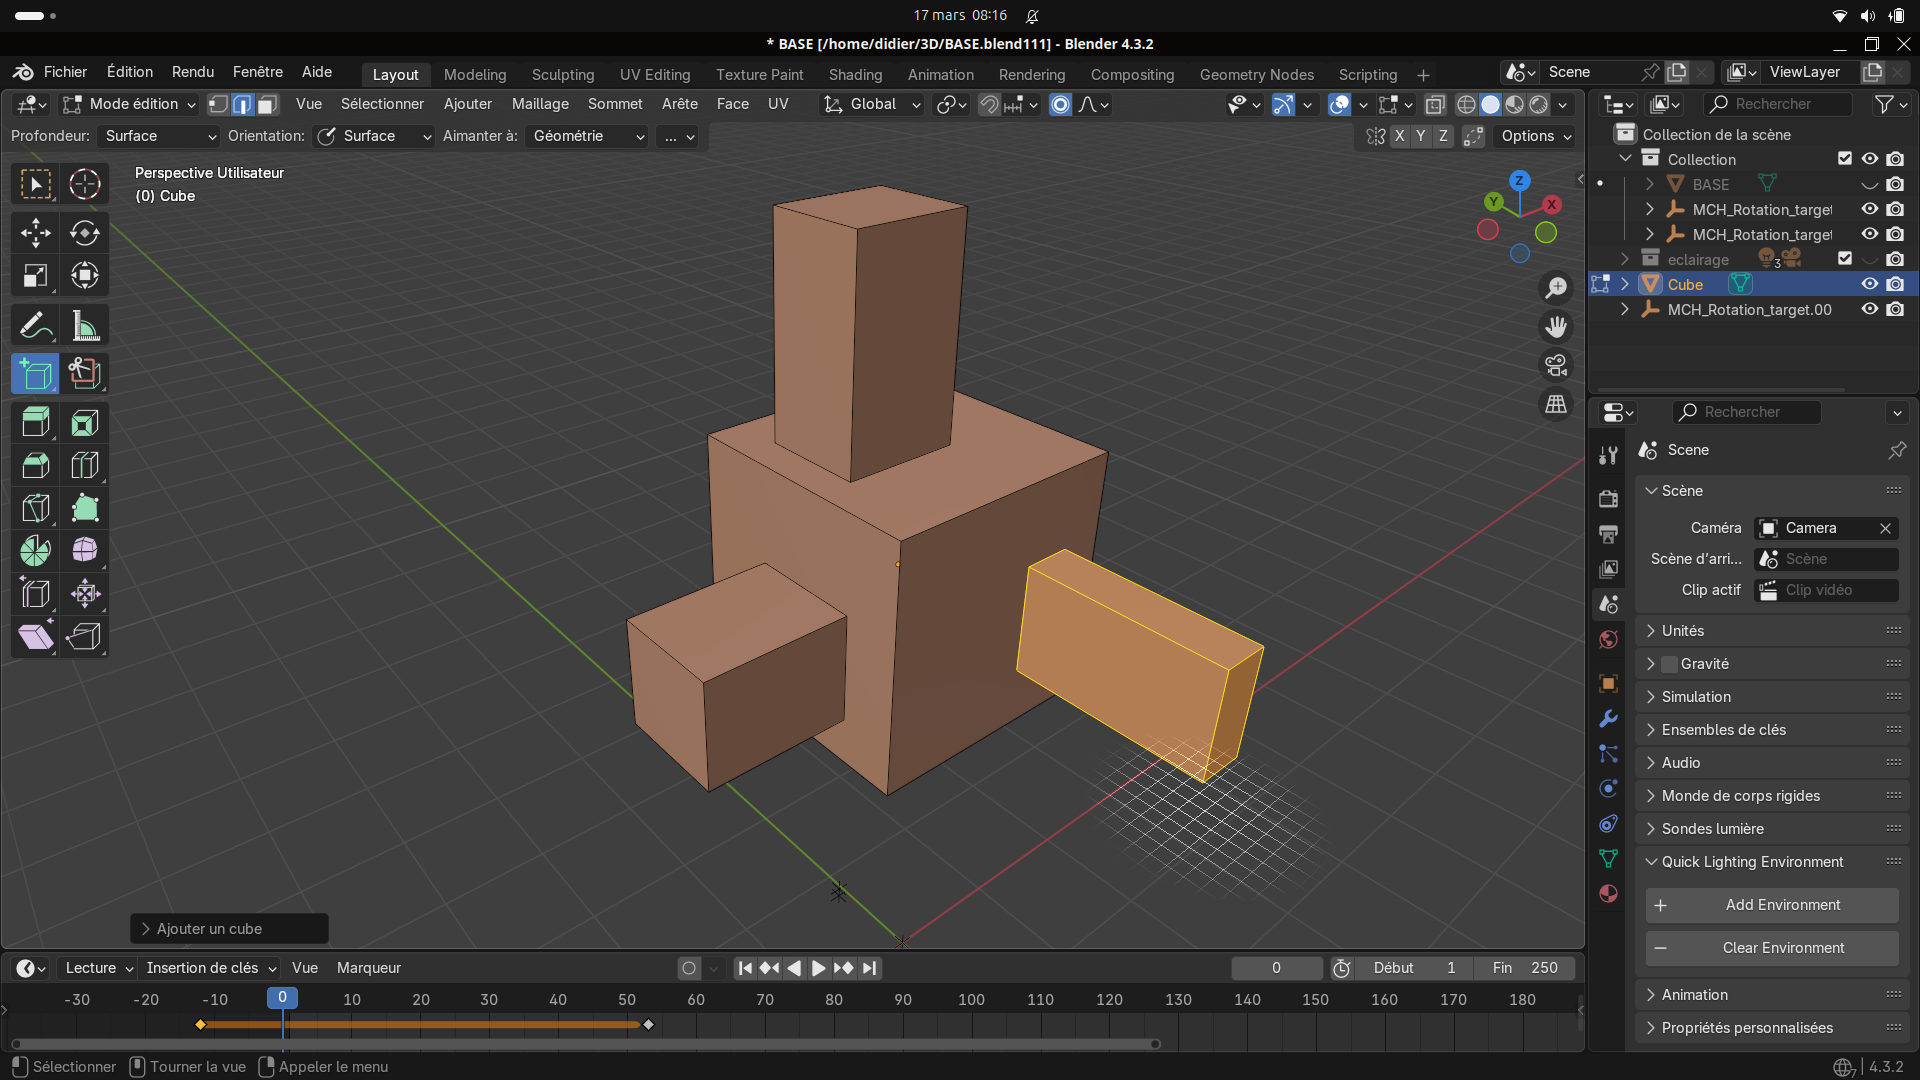Open the Modifiers properties tab
Viewport: 1920px width, 1080px height.
pos(1608,719)
